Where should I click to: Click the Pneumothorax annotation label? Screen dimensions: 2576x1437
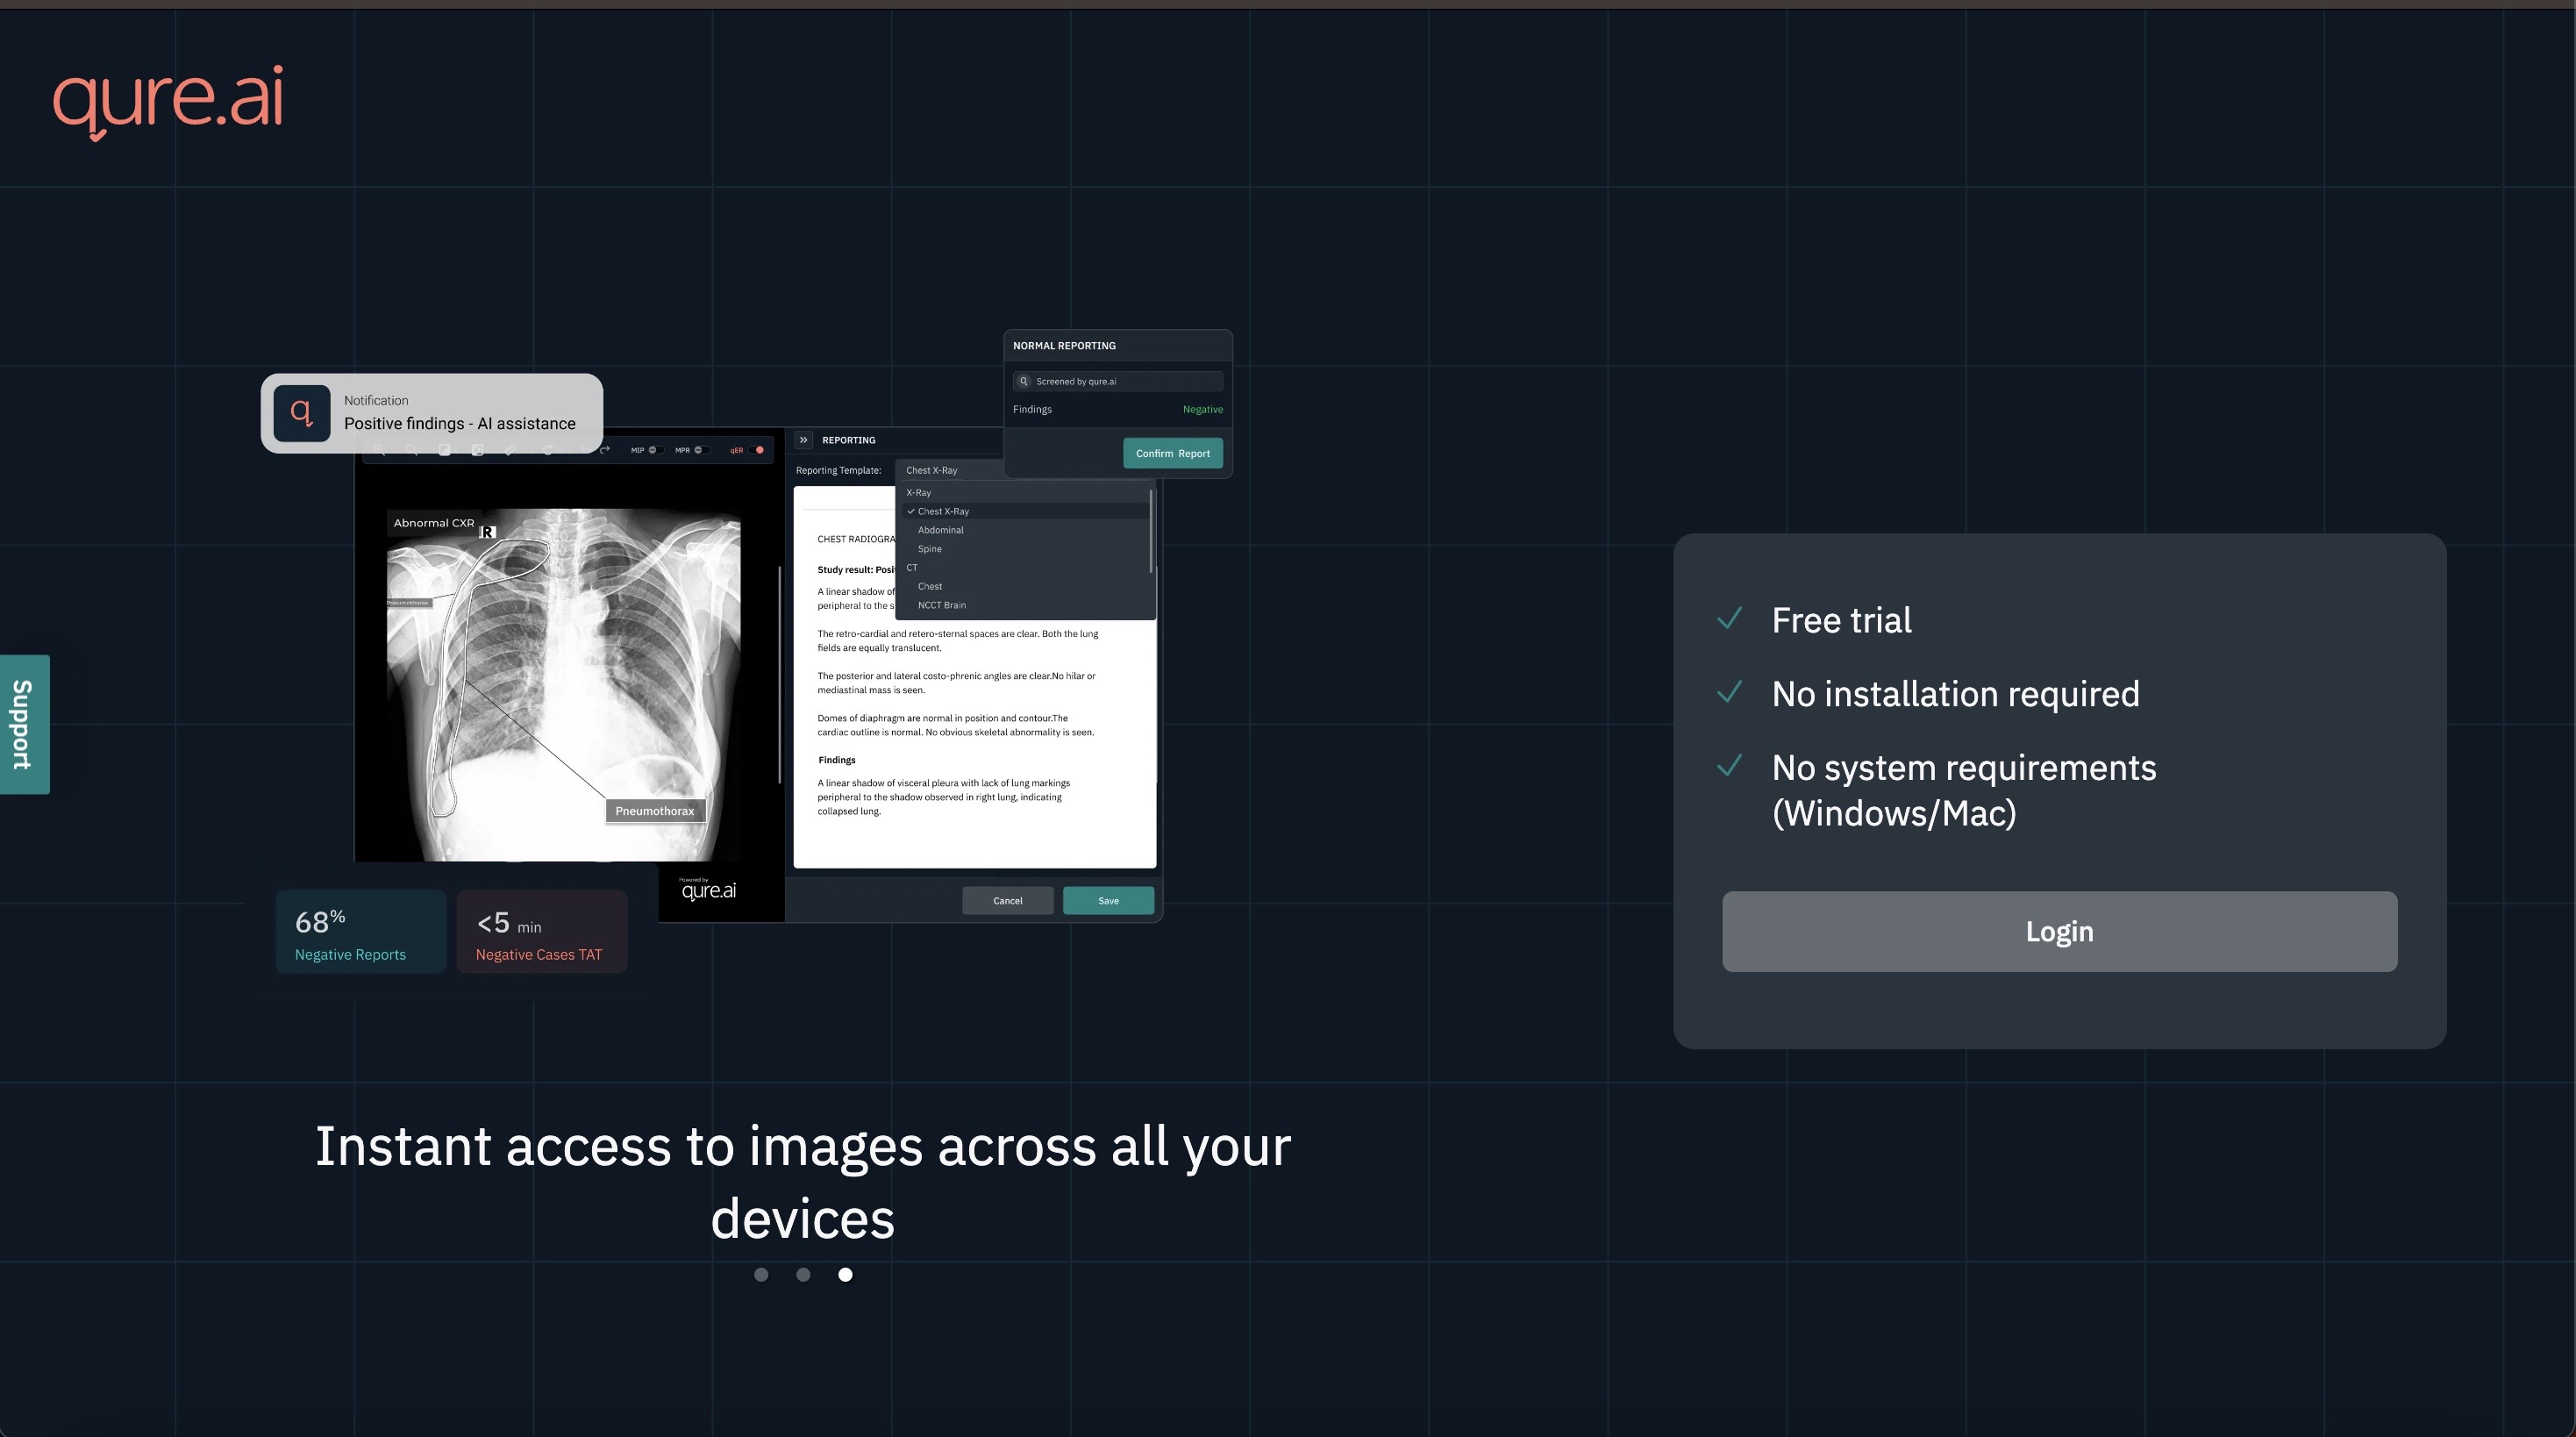655,811
